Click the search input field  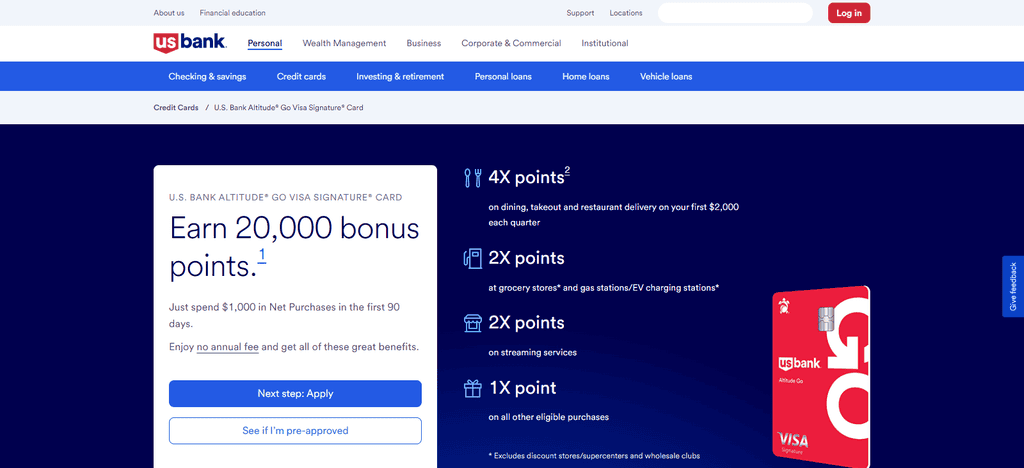pyautogui.click(x=735, y=13)
